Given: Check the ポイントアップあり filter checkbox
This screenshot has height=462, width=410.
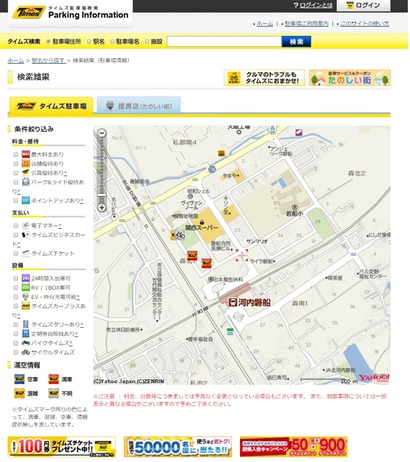Looking at the screenshot, I should point(16,200).
